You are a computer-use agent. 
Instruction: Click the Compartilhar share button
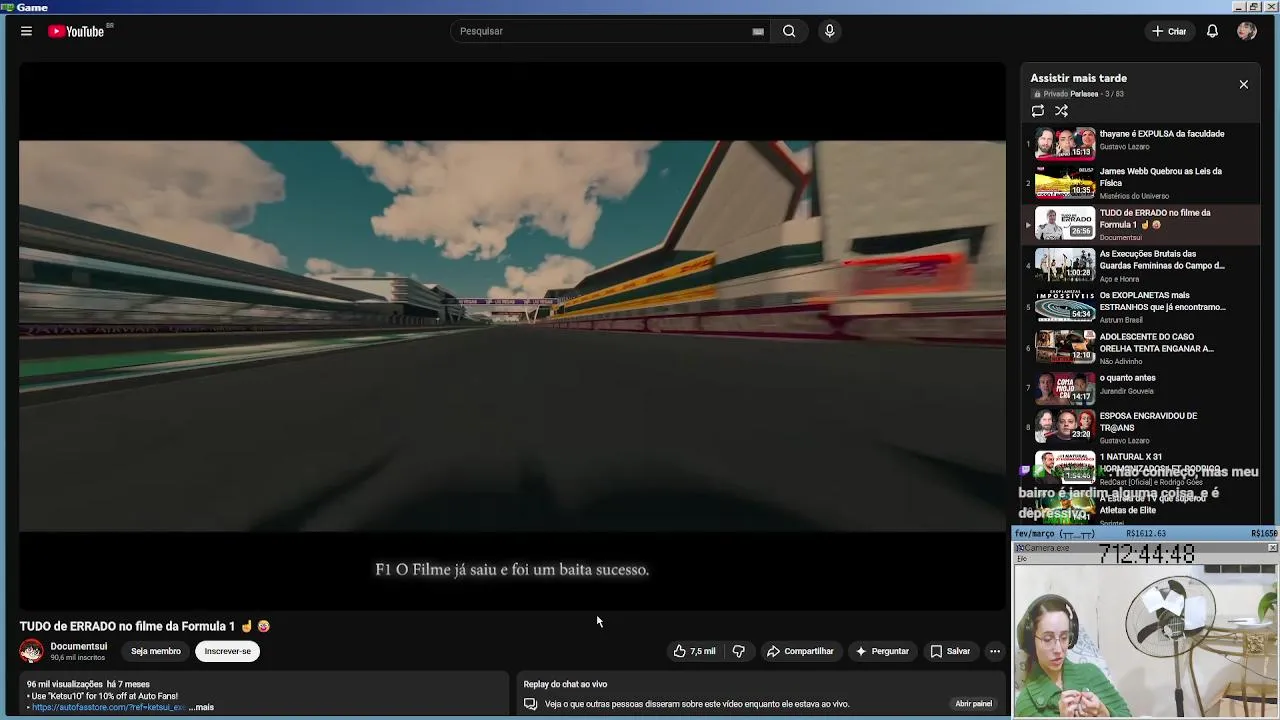point(800,651)
